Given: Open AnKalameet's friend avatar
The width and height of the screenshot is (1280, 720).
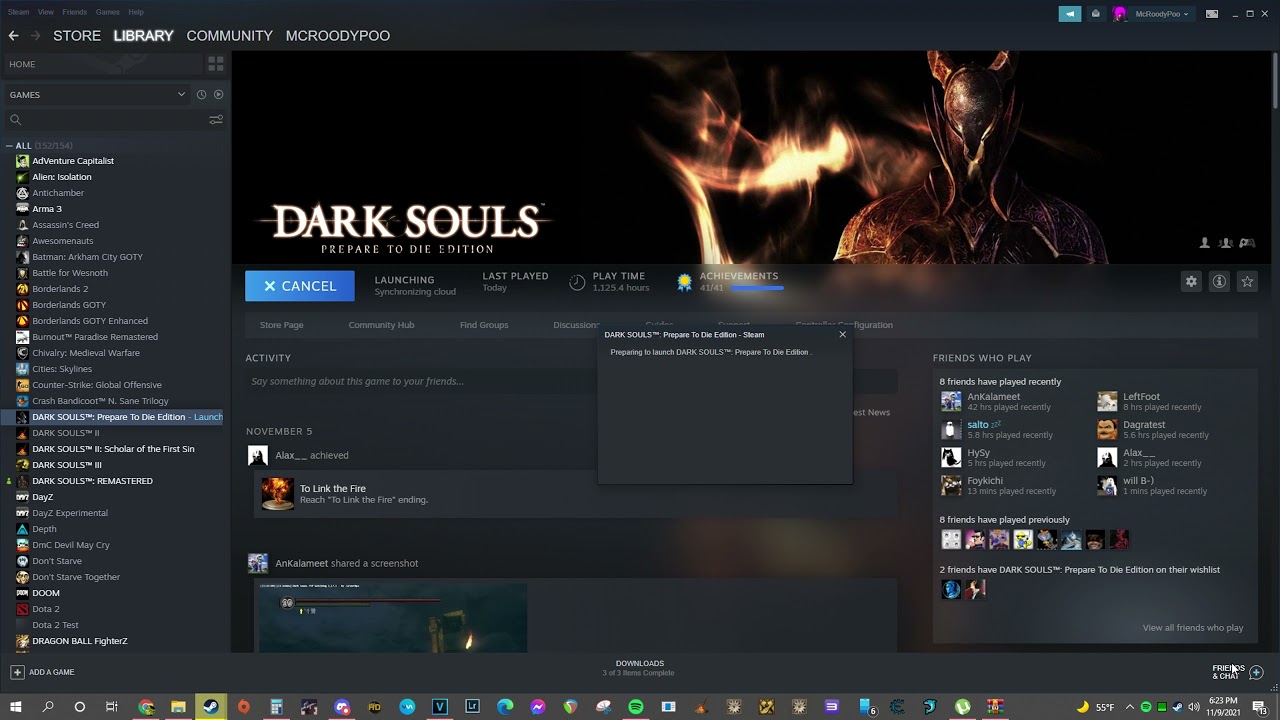Looking at the screenshot, I should click(951, 402).
